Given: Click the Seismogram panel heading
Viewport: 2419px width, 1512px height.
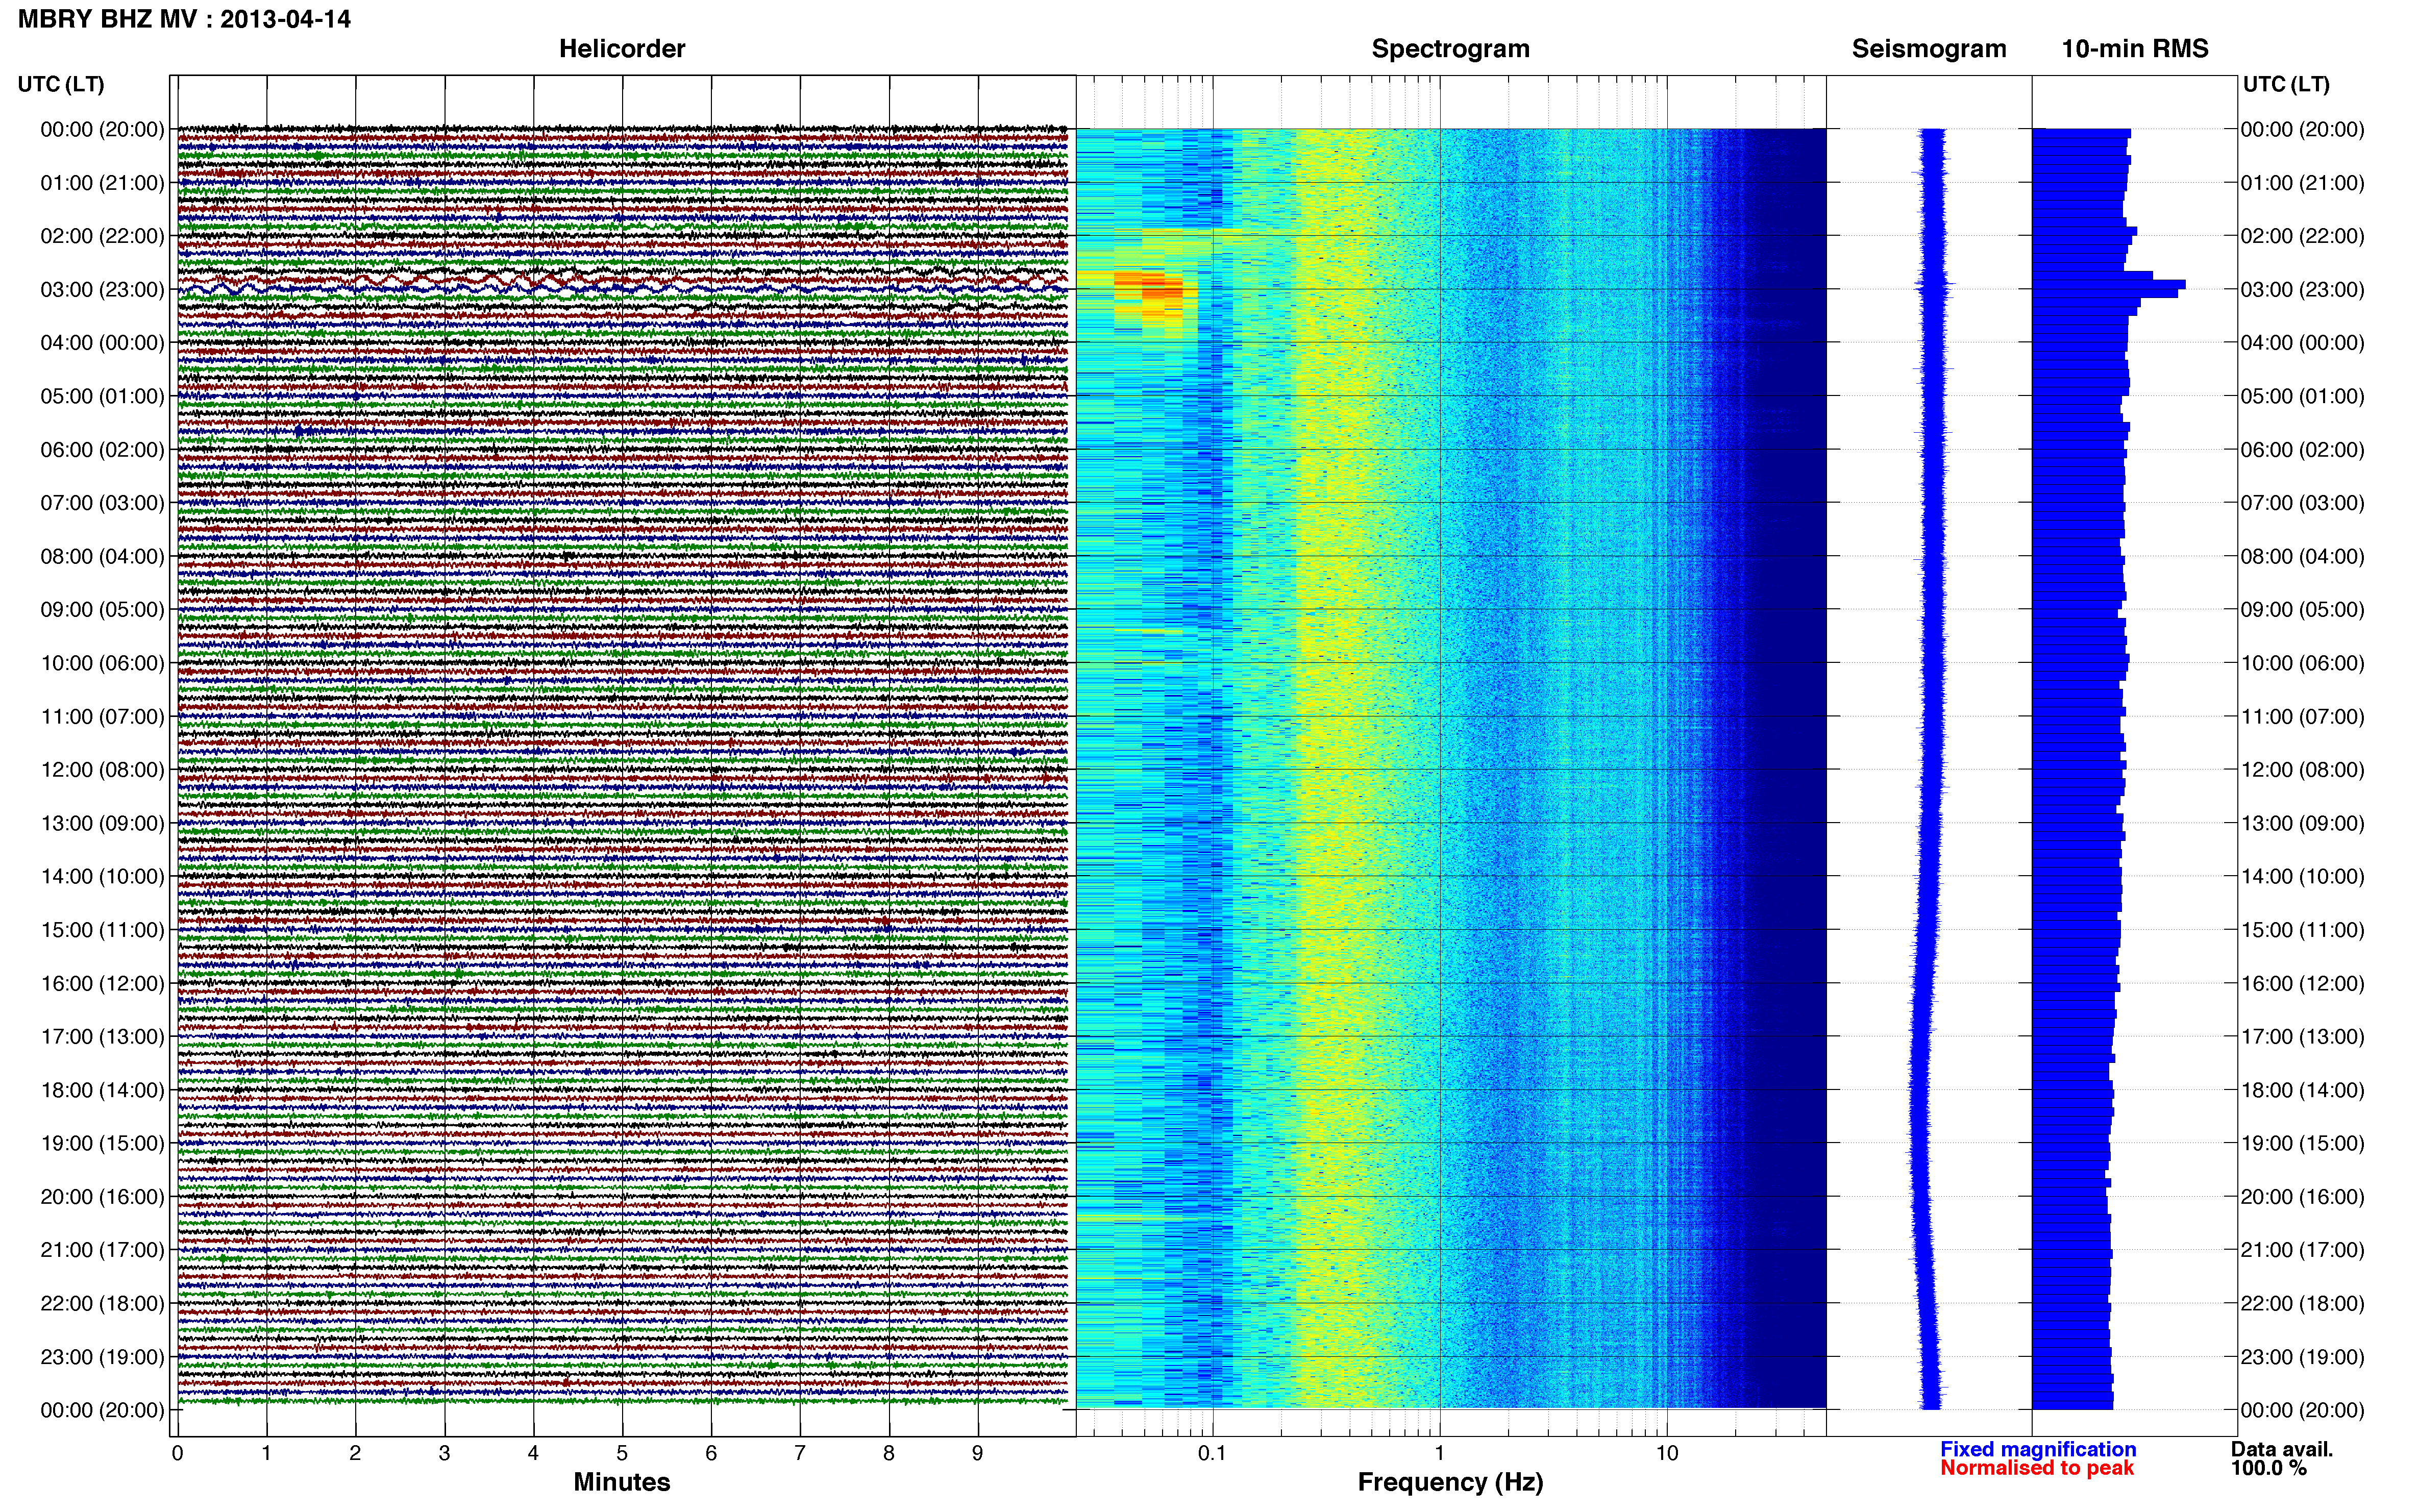Looking at the screenshot, I should [1929, 49].
